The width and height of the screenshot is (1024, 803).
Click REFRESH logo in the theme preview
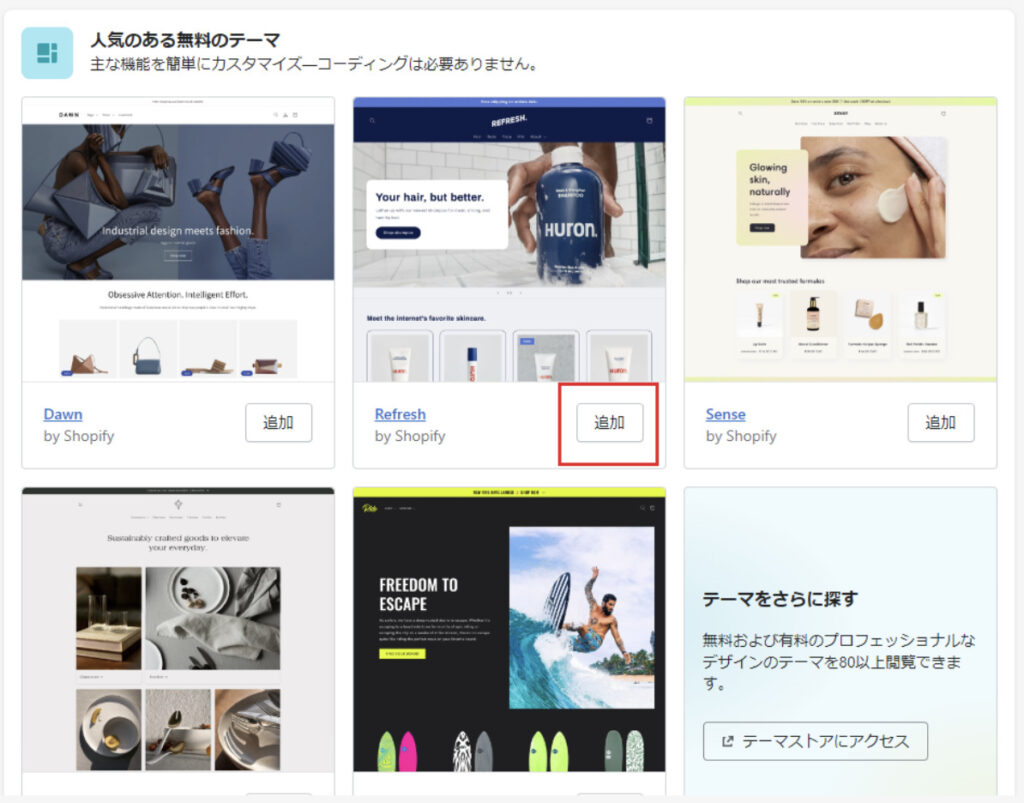point(508,120)
